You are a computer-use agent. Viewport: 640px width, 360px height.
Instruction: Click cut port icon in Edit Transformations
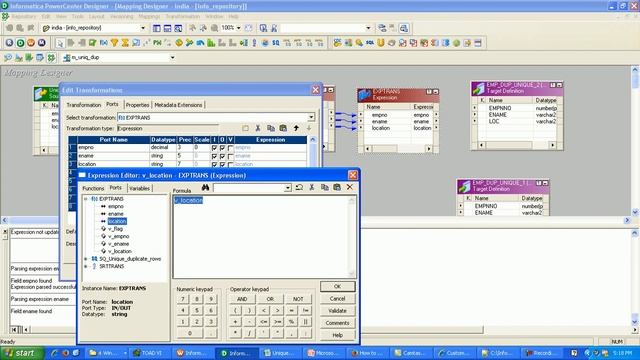(258, 128)
